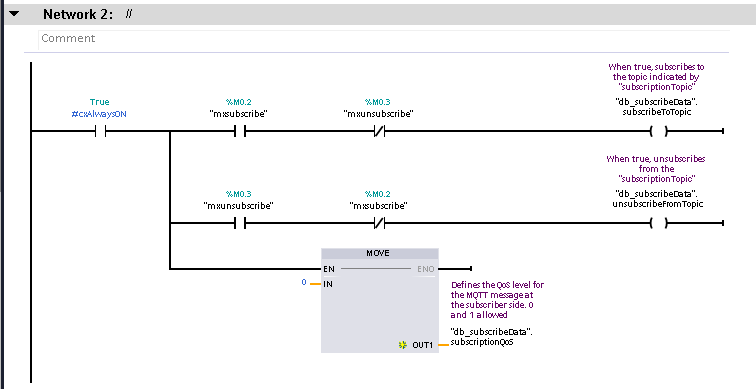Screen dimensions: 756x389
Task: Click the Comment input field
Action: pyautogui.click(x=383, y=39)
